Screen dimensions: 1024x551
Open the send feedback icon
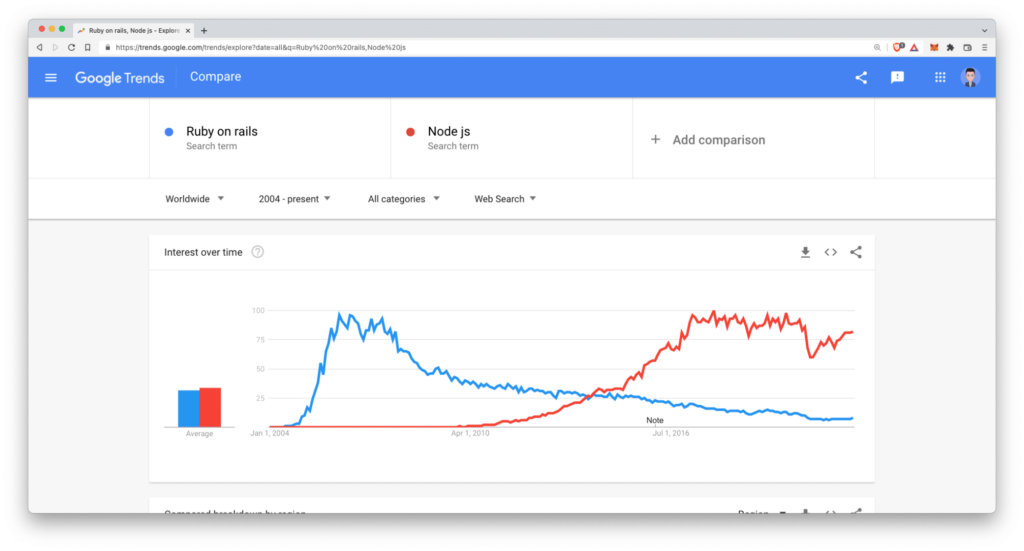(897, 77)
